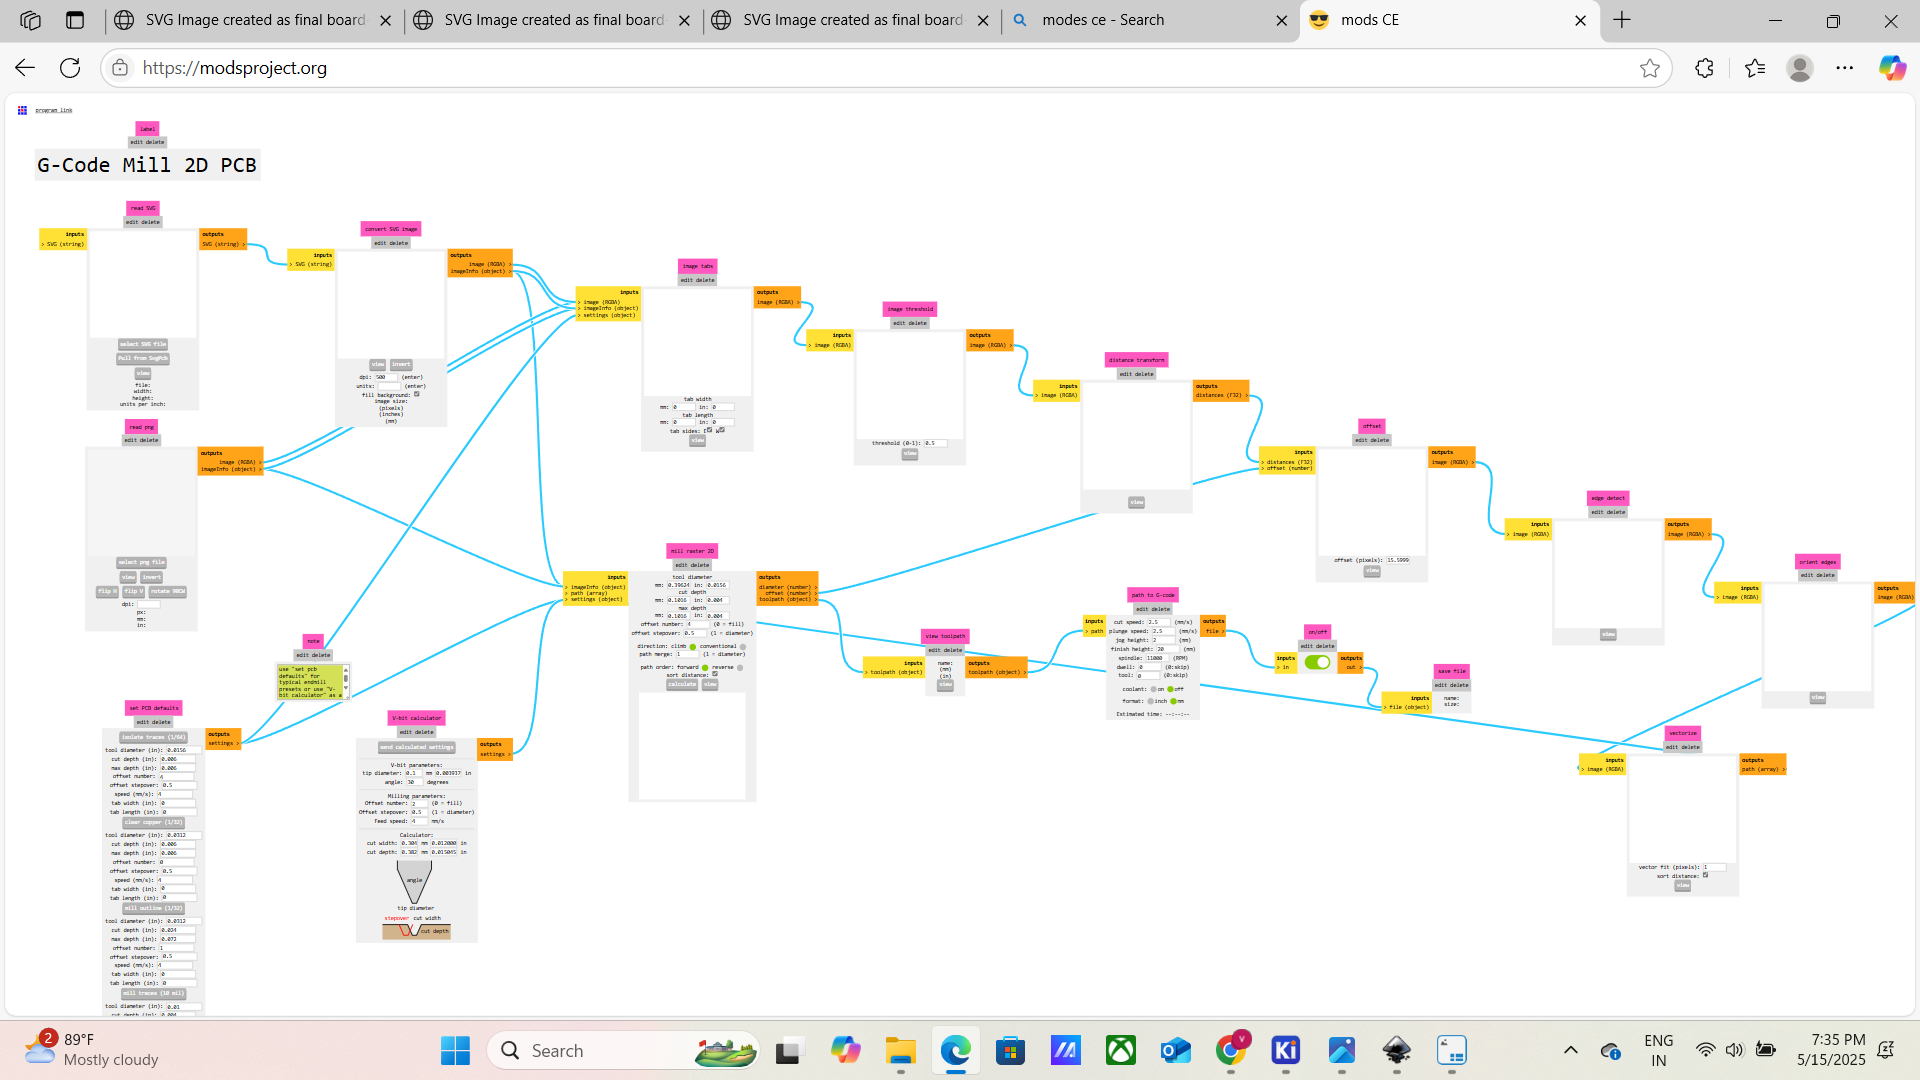Select the forward path order radio
Screen dimensions: 1920x1080
click(704, 667)
